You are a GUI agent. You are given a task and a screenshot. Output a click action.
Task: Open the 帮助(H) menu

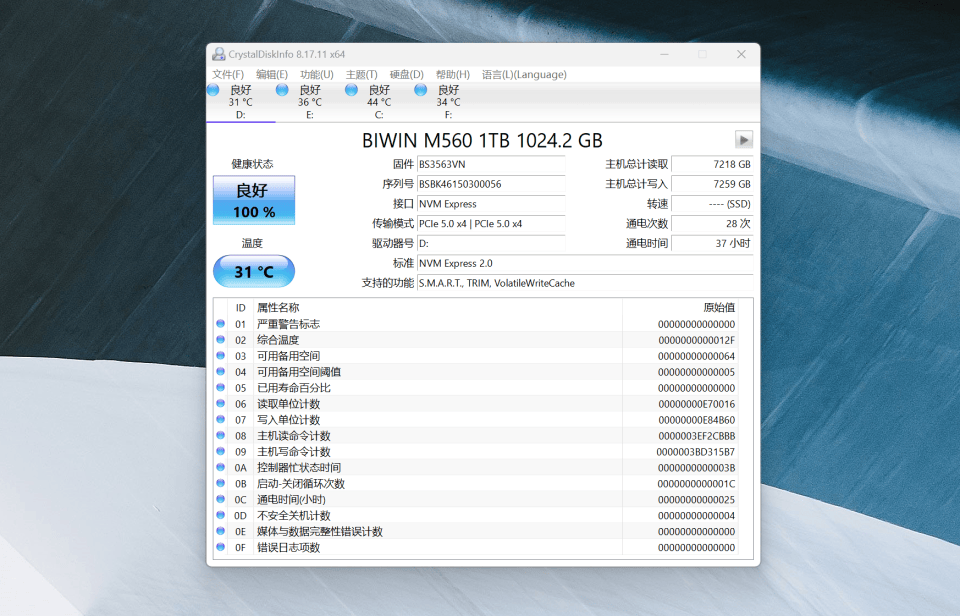tap(452, 74)
